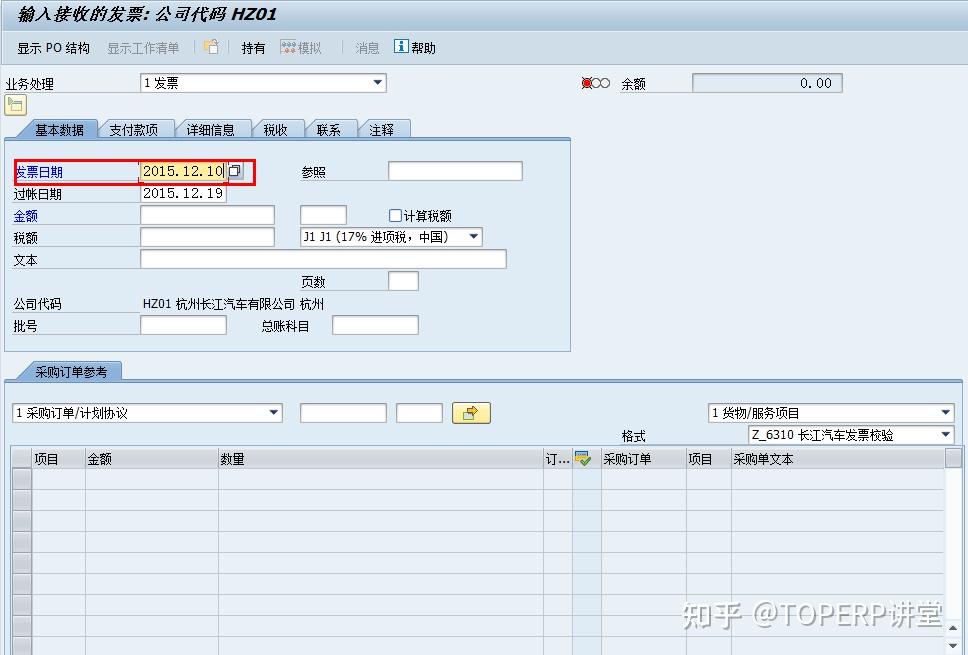968x655 pixels.
Task: Click the first row selector in the table
Action: [22, 479]
